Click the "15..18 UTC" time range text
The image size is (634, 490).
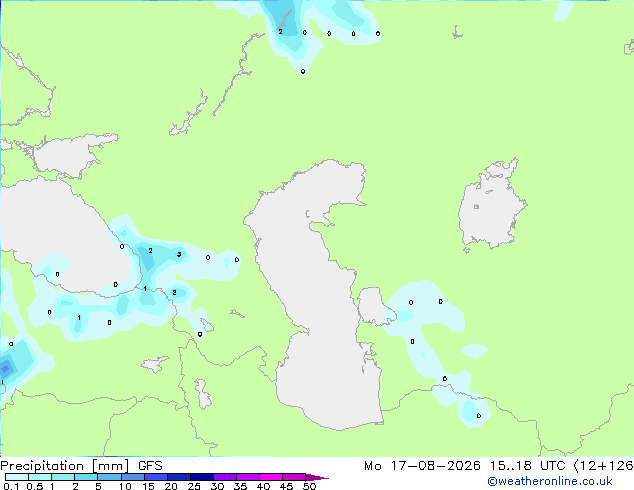527,466
